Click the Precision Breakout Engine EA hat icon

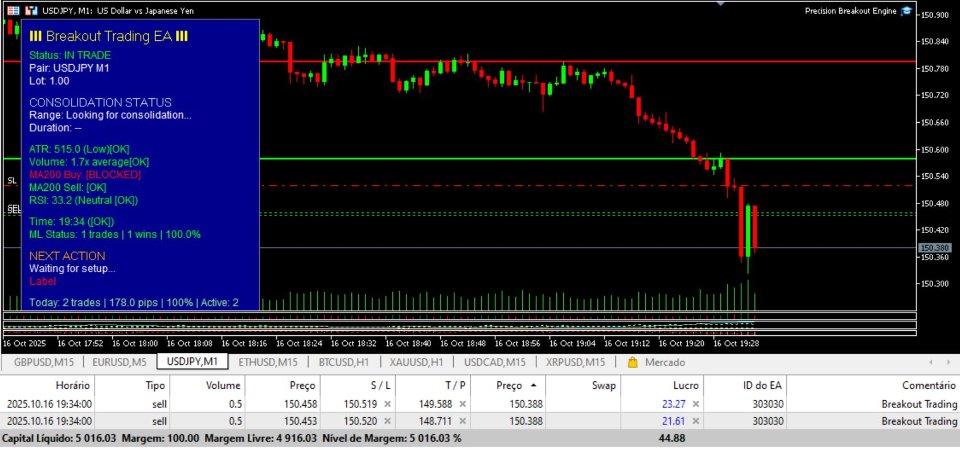tap(906, 11)
